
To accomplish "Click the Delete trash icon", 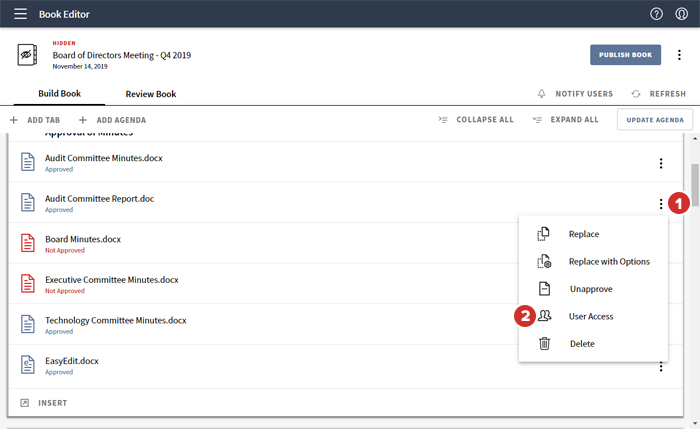I will coord(544,344).
